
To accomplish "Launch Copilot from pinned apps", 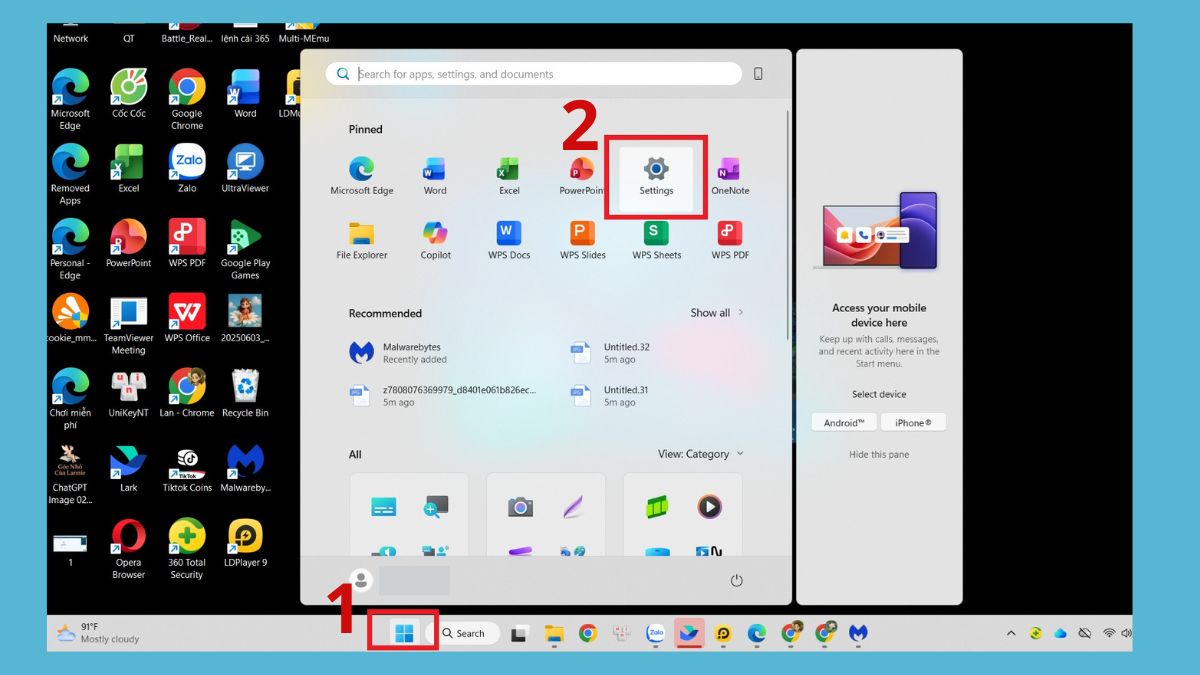I will tap(435, 241).
